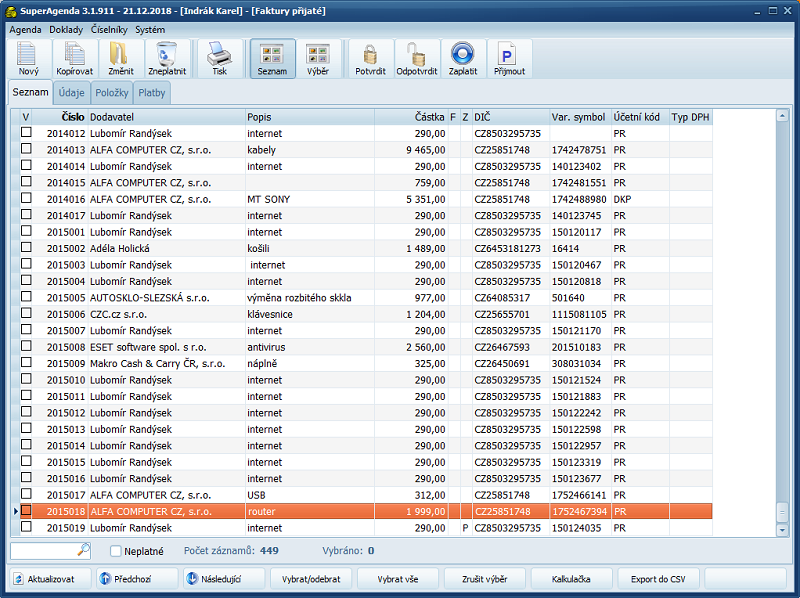
Task: Mark invoice as paid with Zaplatit
Action: pos(463,59)
